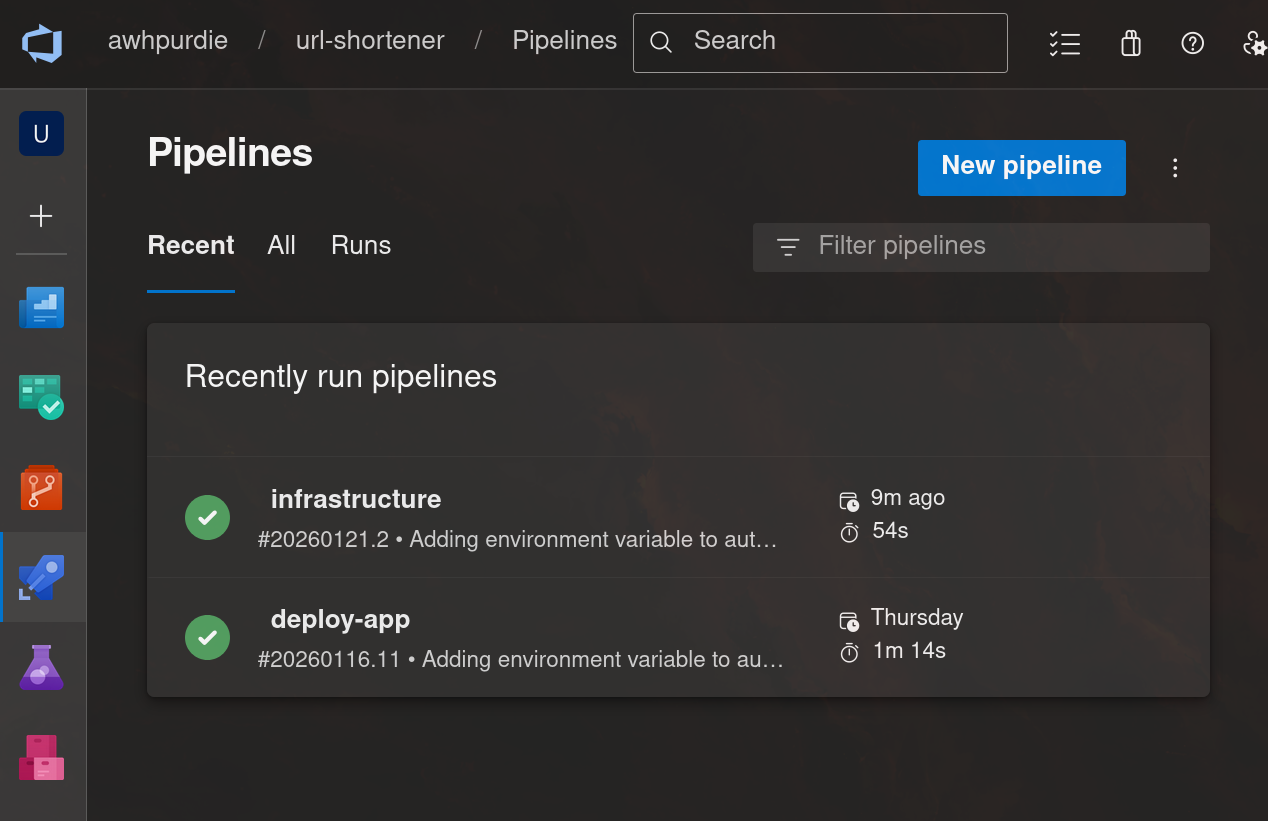Click the url-shortener breadcrumb link
Viewport: 1268px width, 821px height.
370,41
